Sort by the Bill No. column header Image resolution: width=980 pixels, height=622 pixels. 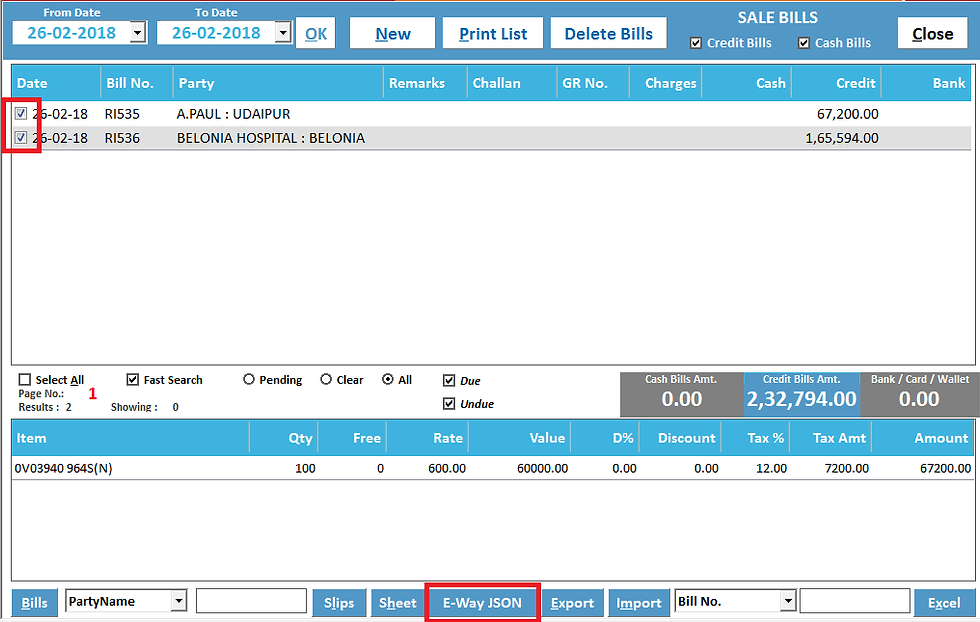137,83
